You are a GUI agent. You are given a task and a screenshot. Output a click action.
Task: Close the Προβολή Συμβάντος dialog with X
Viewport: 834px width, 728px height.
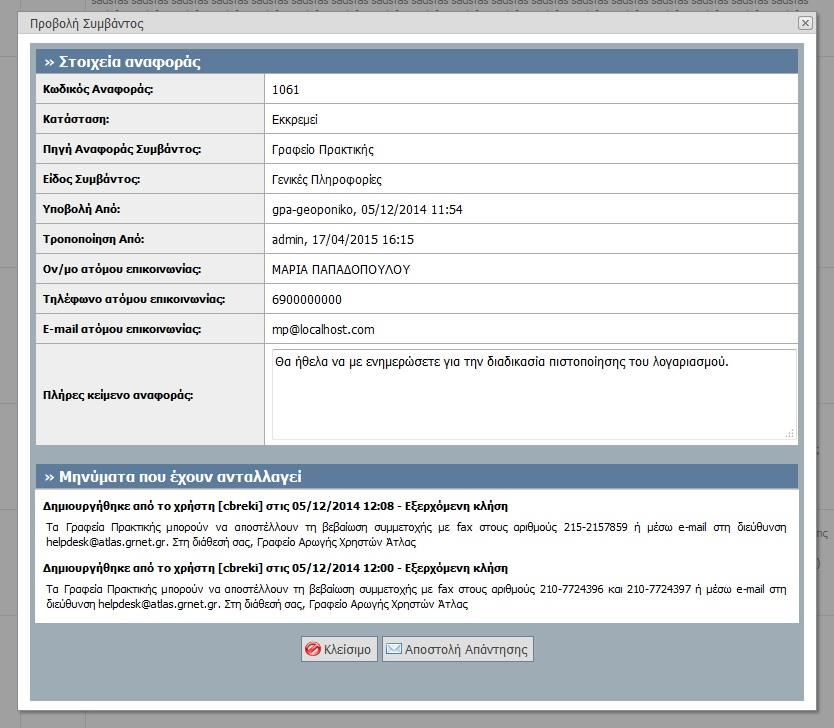[805, 23]
